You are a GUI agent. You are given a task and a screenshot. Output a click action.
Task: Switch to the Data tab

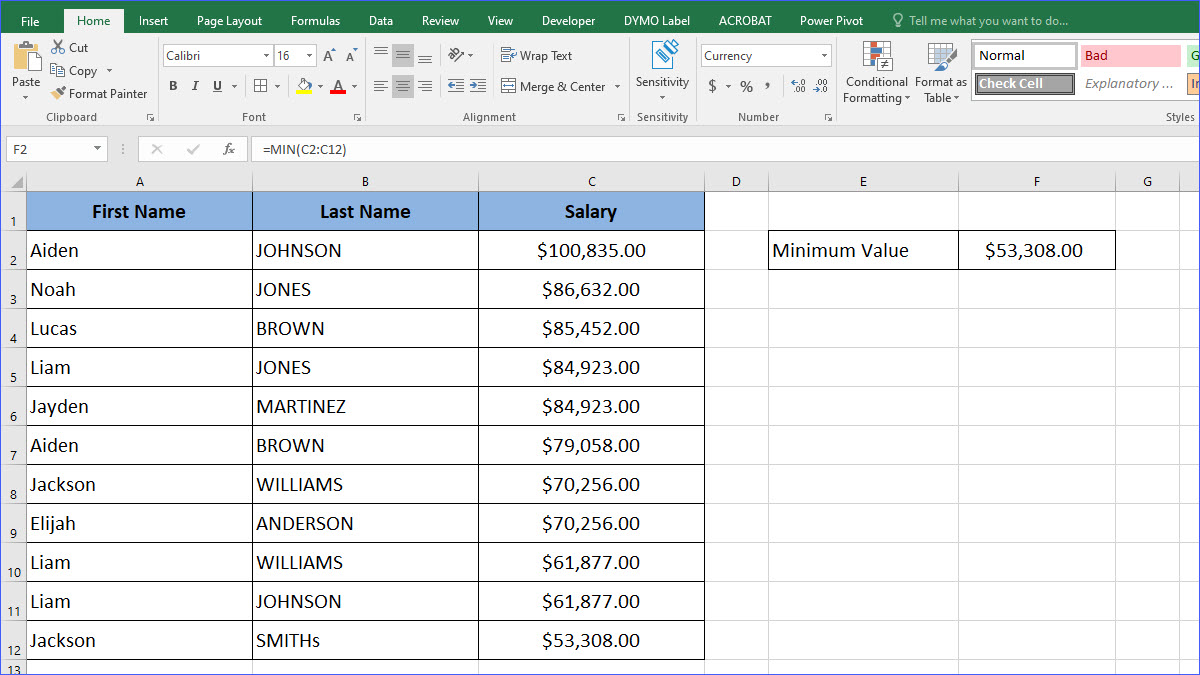tap(380, 20)
